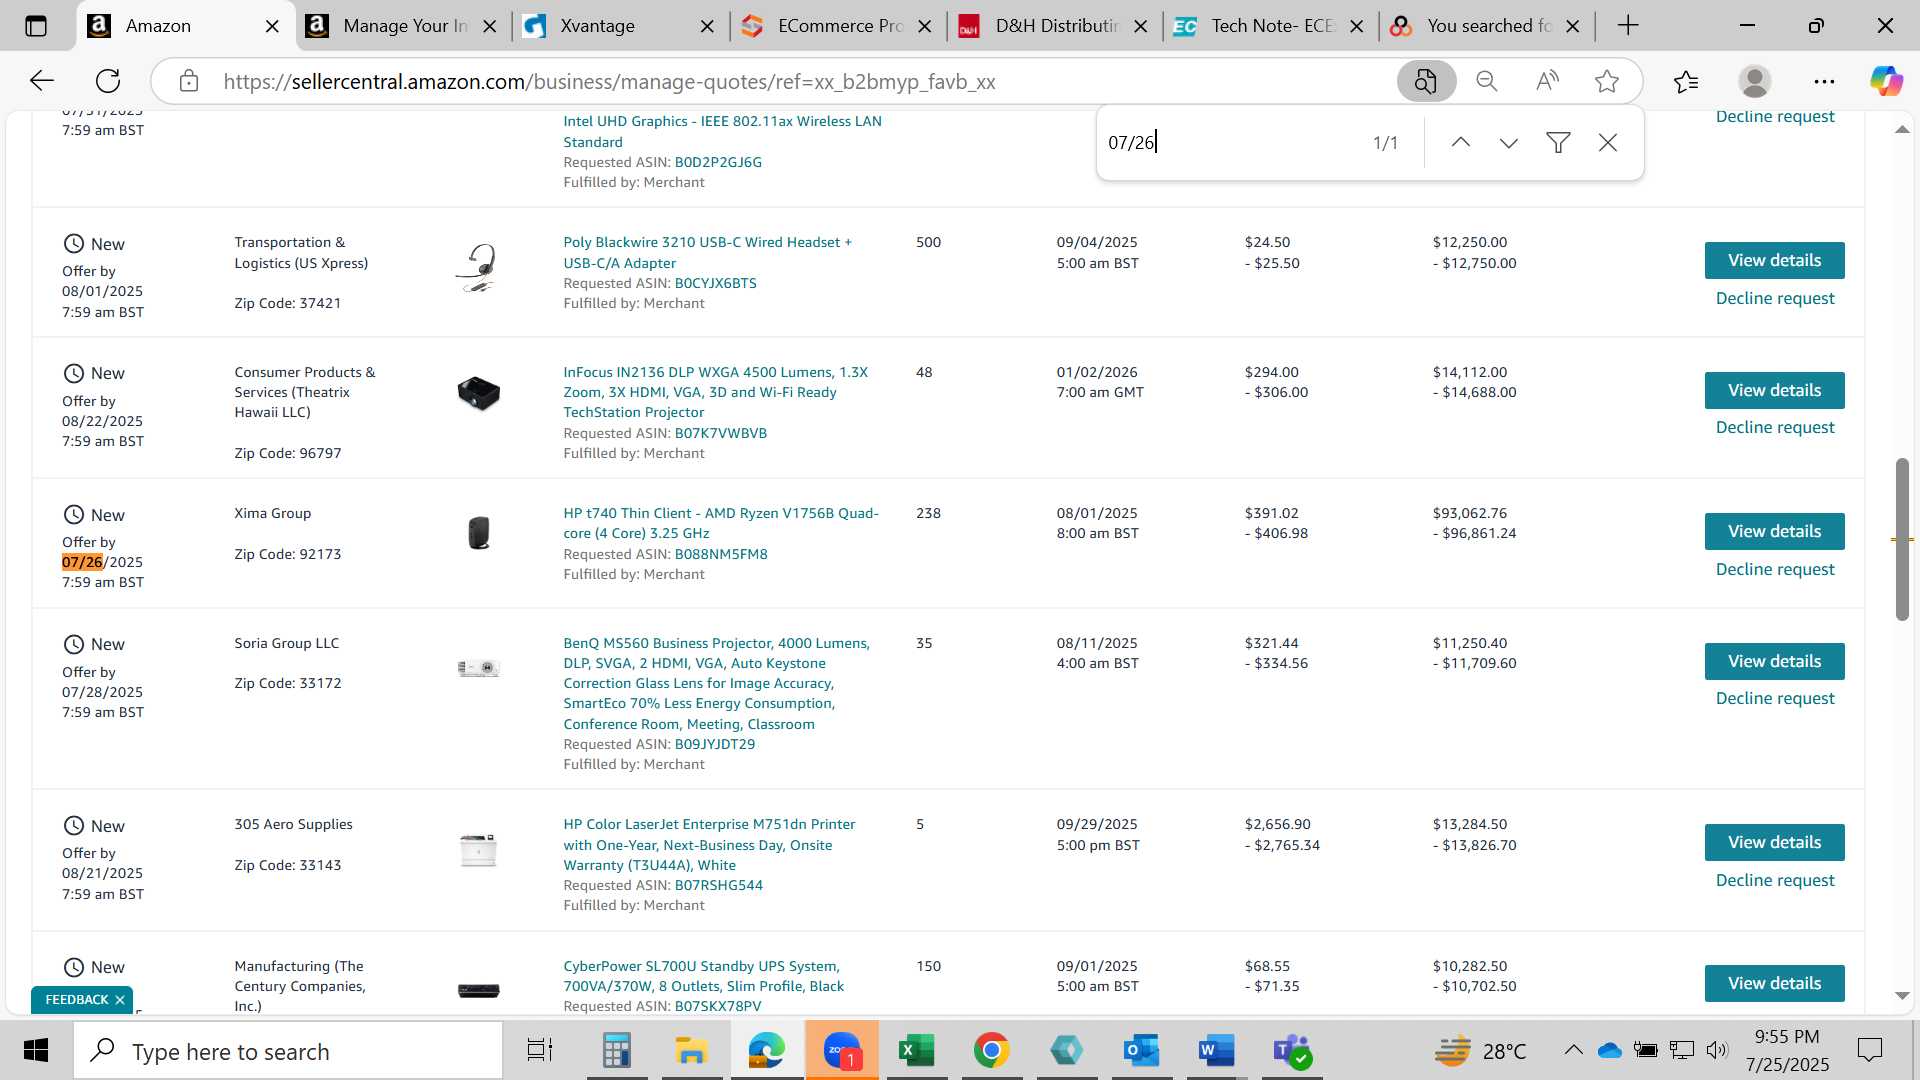Image resolution: width=1920 pixels, height=1080 pixels.
Task: Open ASIN B0CYJX6BTS link
Action: 715,283
